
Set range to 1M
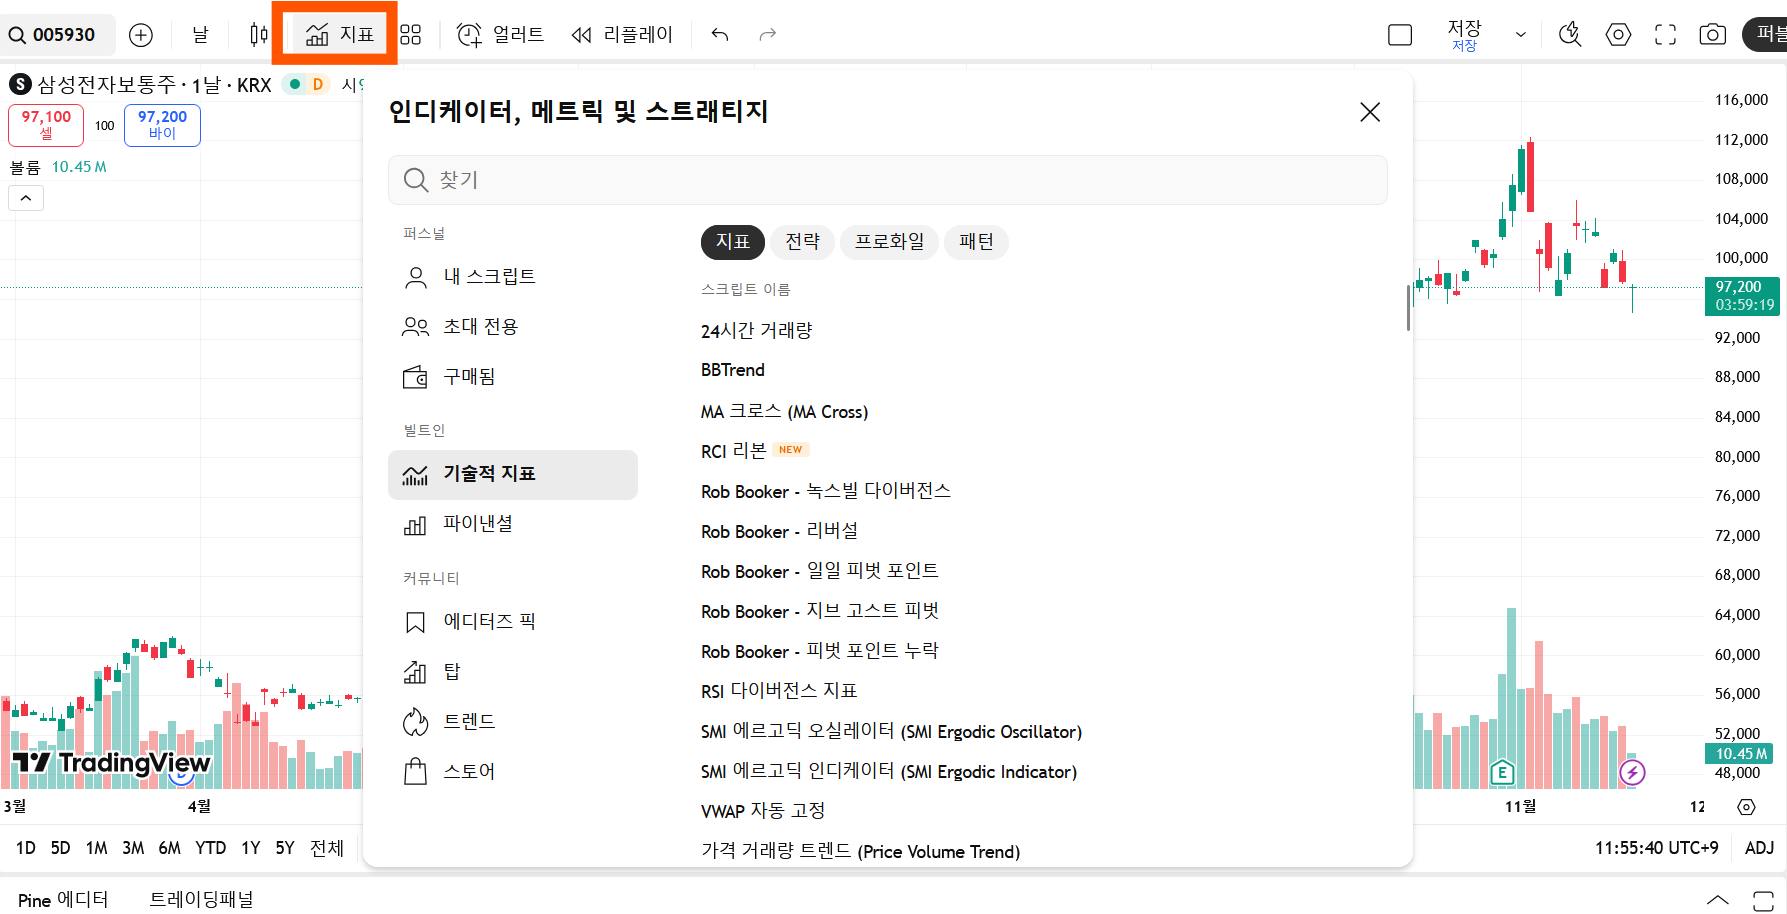tap(96, 848)
